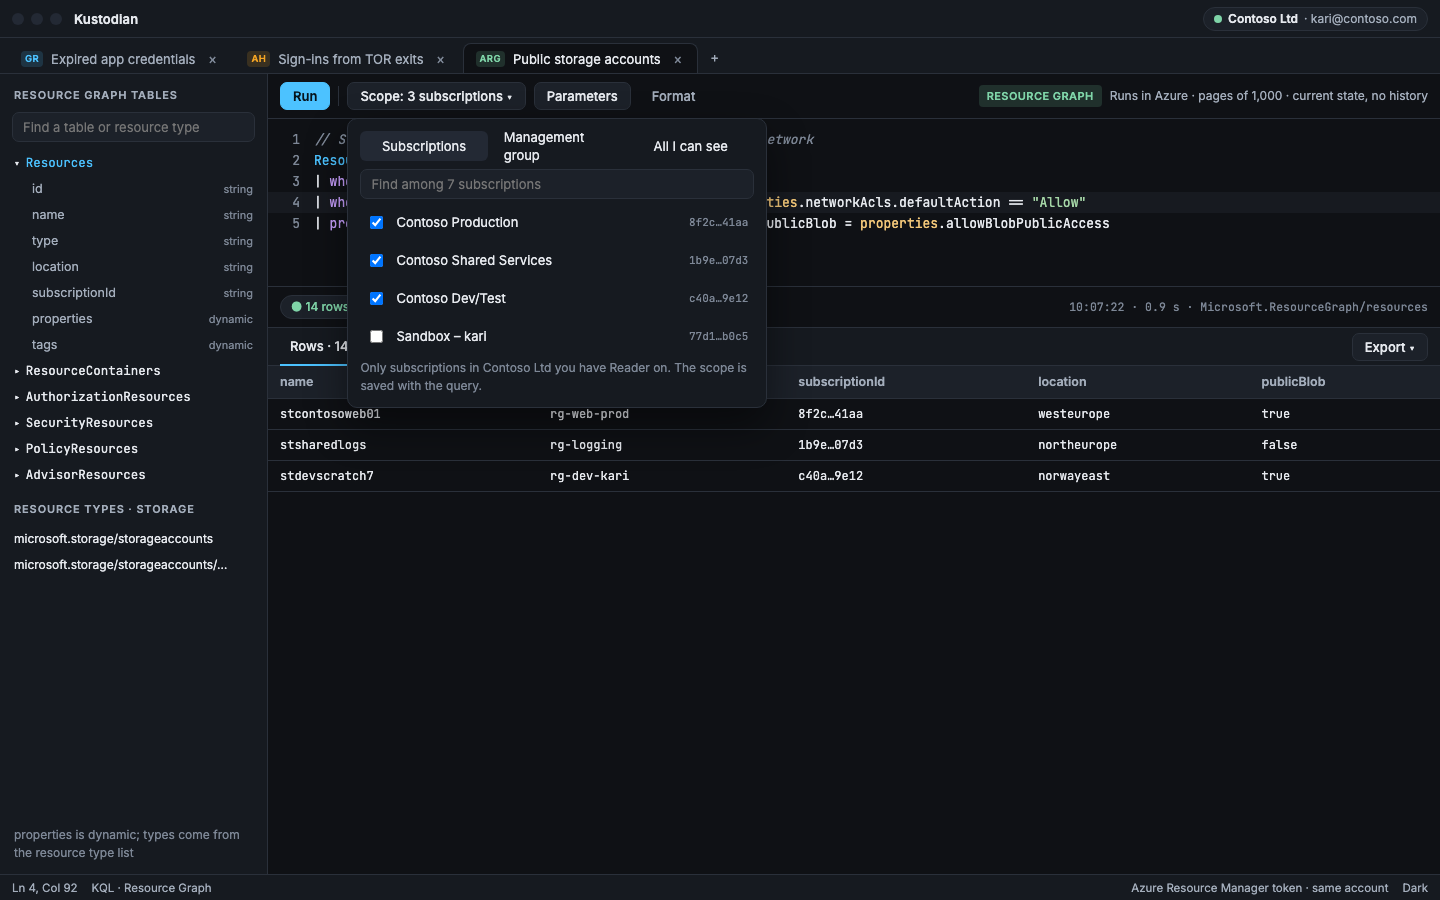1440x900 pixels.
Task: Select the properties column in schema
Action: (x=133, y=319)
